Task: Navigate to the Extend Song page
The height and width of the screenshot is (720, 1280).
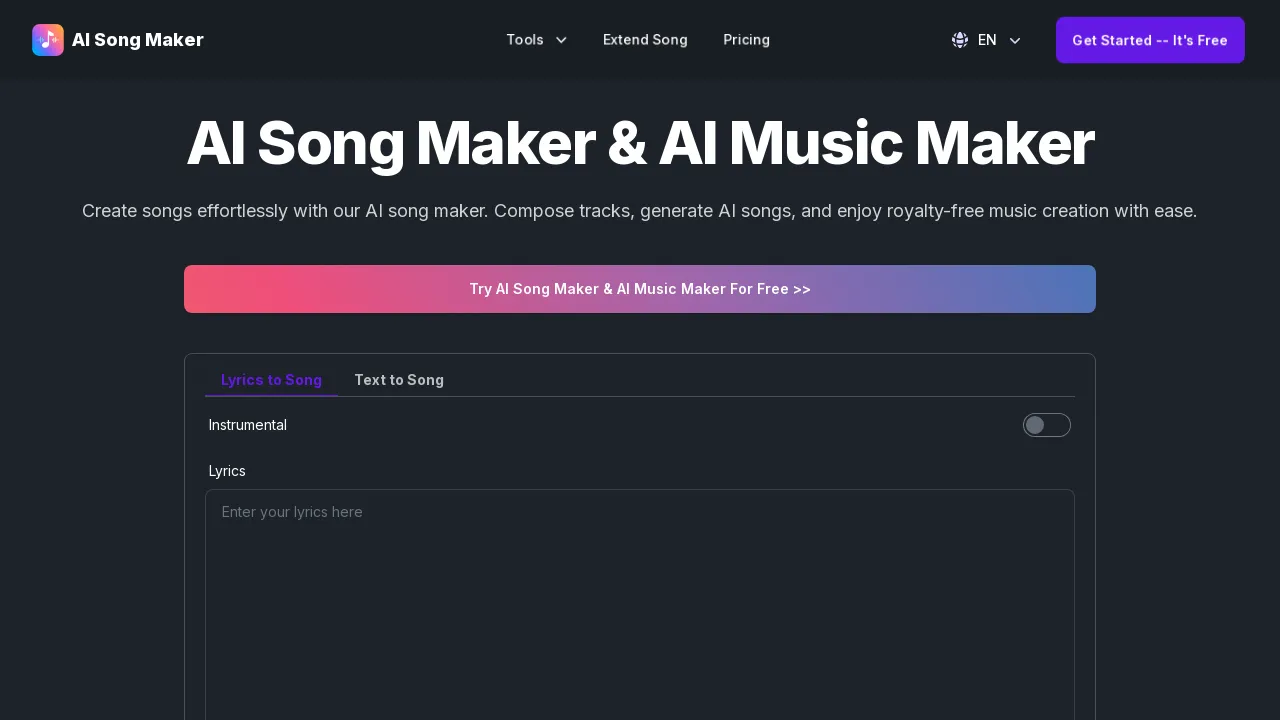Action: pos(645,40)
